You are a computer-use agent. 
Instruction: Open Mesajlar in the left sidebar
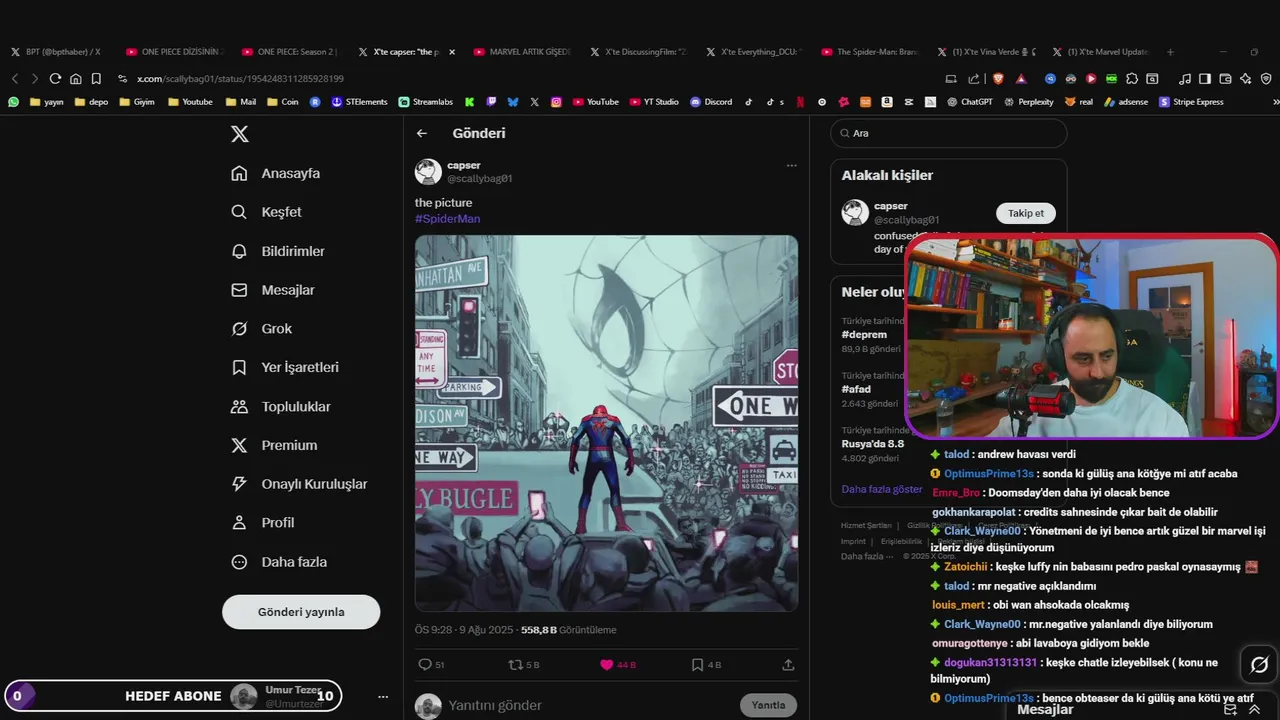click(x=273, y=290)
